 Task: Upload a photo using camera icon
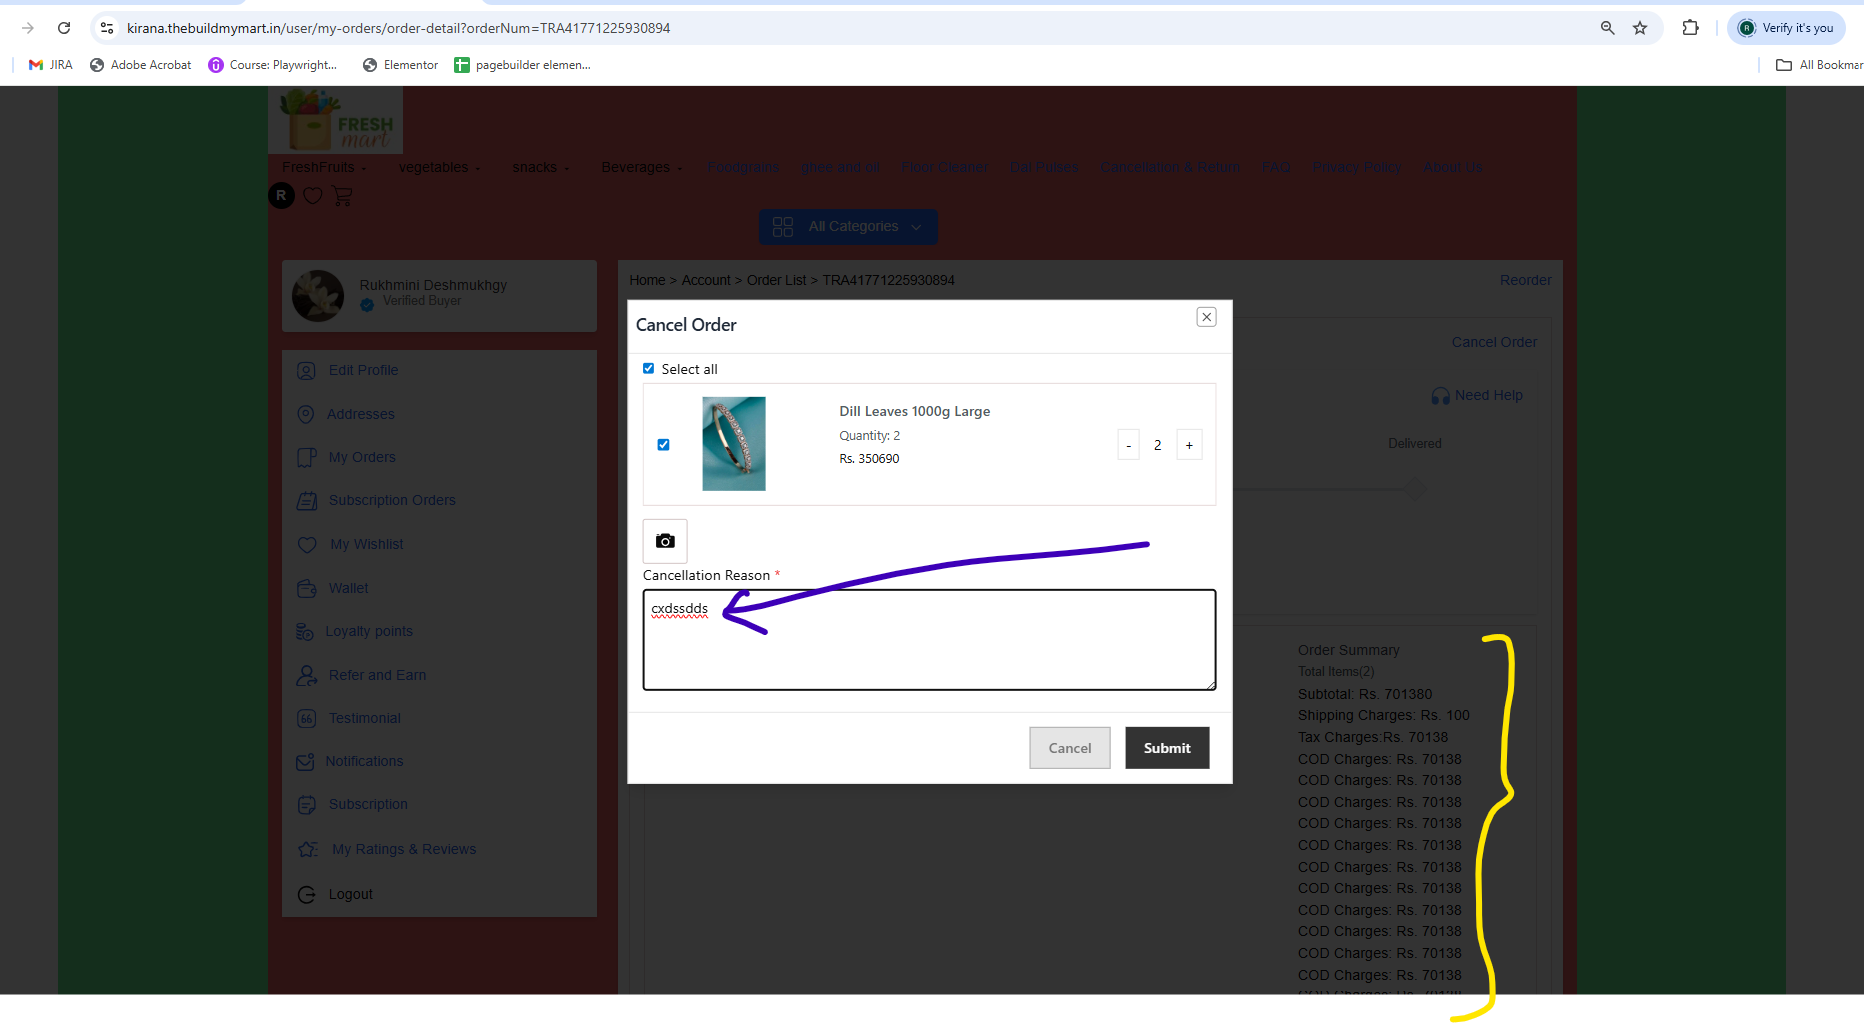665,541
